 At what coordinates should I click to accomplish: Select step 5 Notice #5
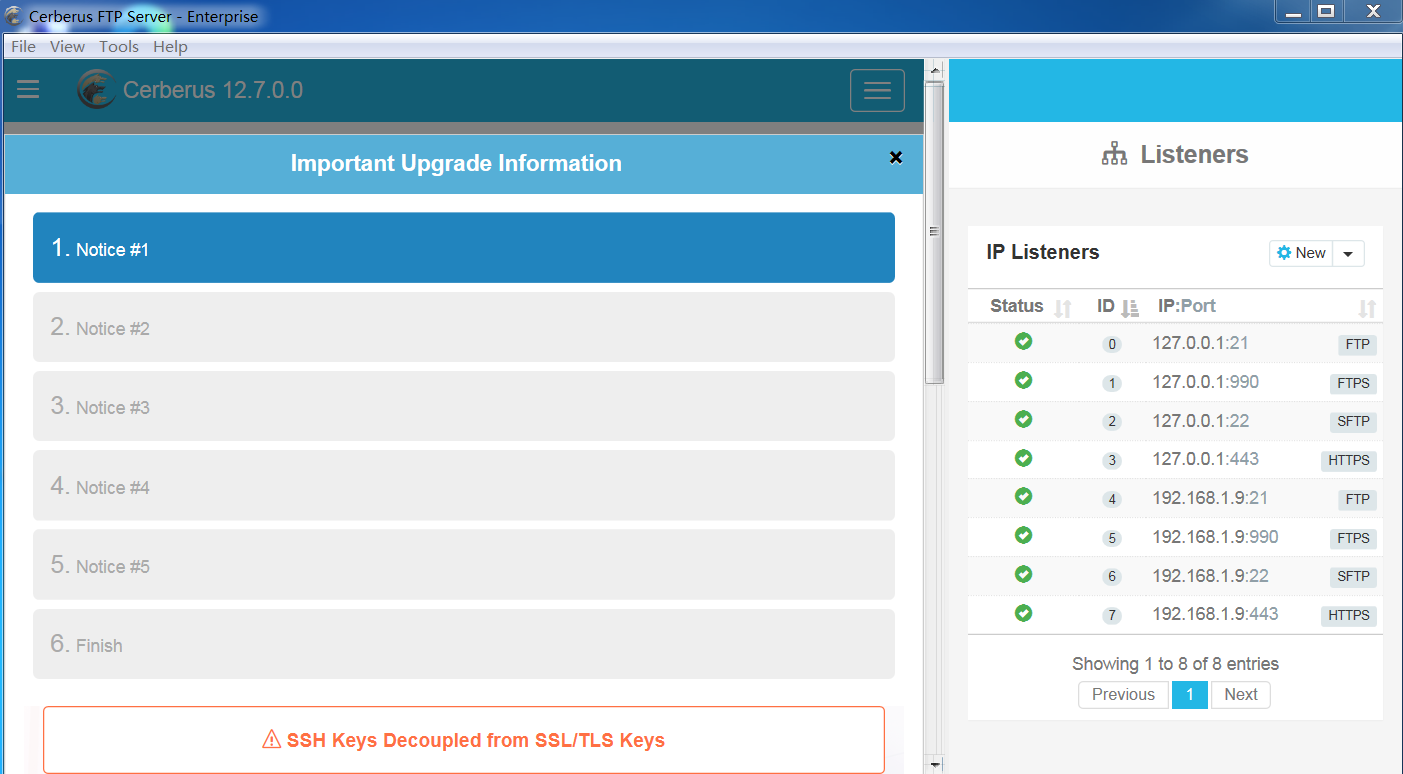point(464,565)
